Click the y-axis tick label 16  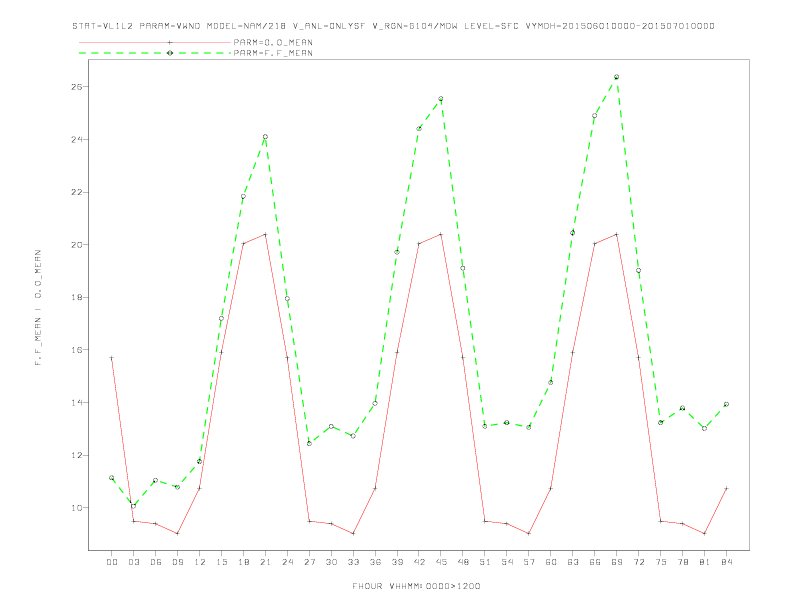[77, 350]
